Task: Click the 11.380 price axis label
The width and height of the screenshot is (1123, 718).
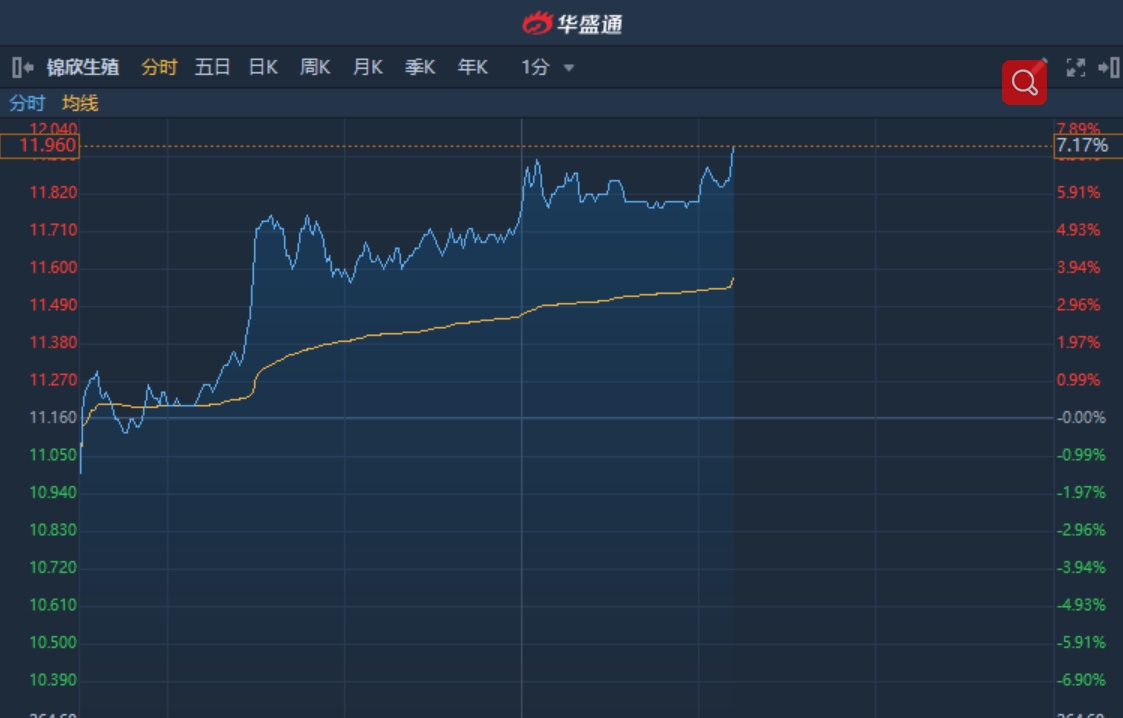Action: coord(53,343)
